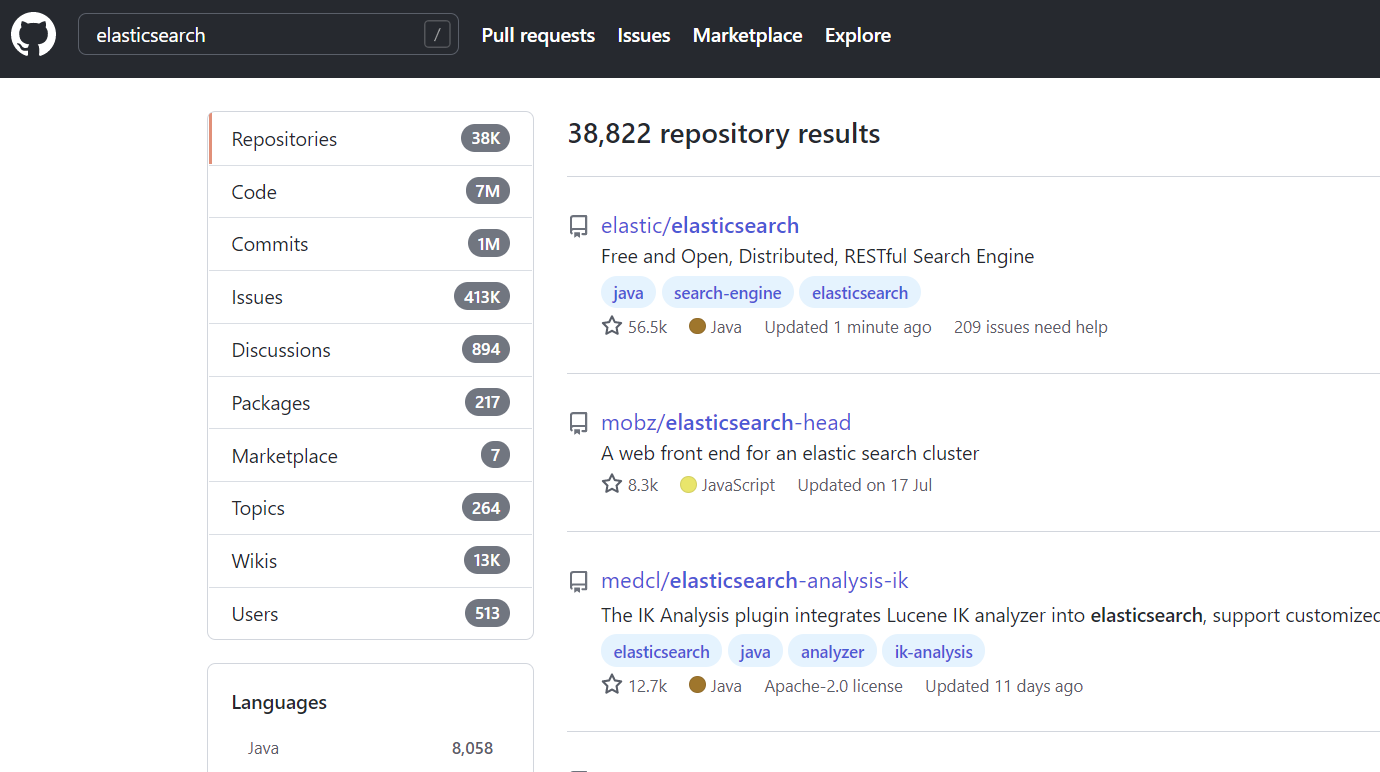The height and width of the screenshot is (772, 1380).
Task: Click Updated on 17 Jul text
Action: pos(865,485)
